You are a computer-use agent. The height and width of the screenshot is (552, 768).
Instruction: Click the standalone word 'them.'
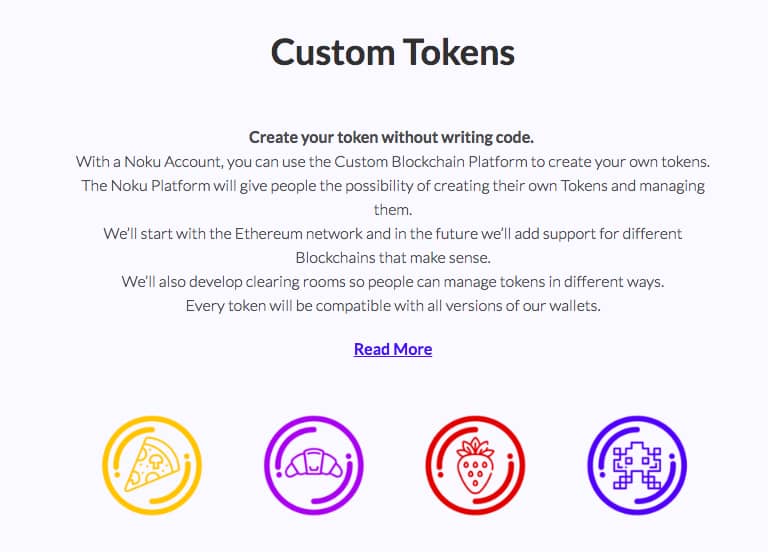[x=393, y=210]
